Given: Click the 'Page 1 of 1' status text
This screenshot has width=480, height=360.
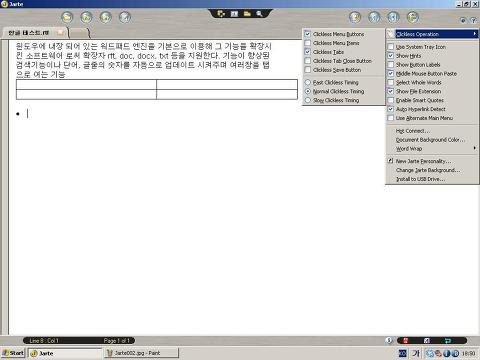Looking at the screenshot, I should [x=116, y=340].
